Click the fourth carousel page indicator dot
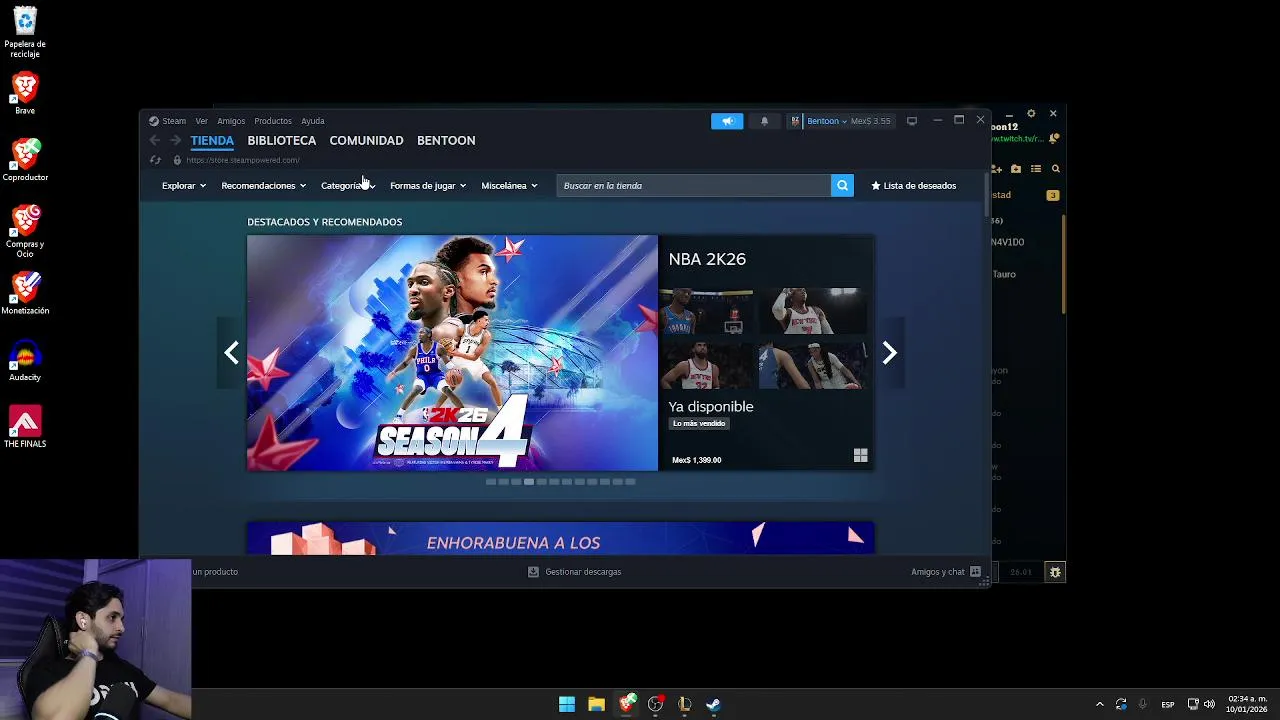The image size is (1280, 720). [529, 482]
